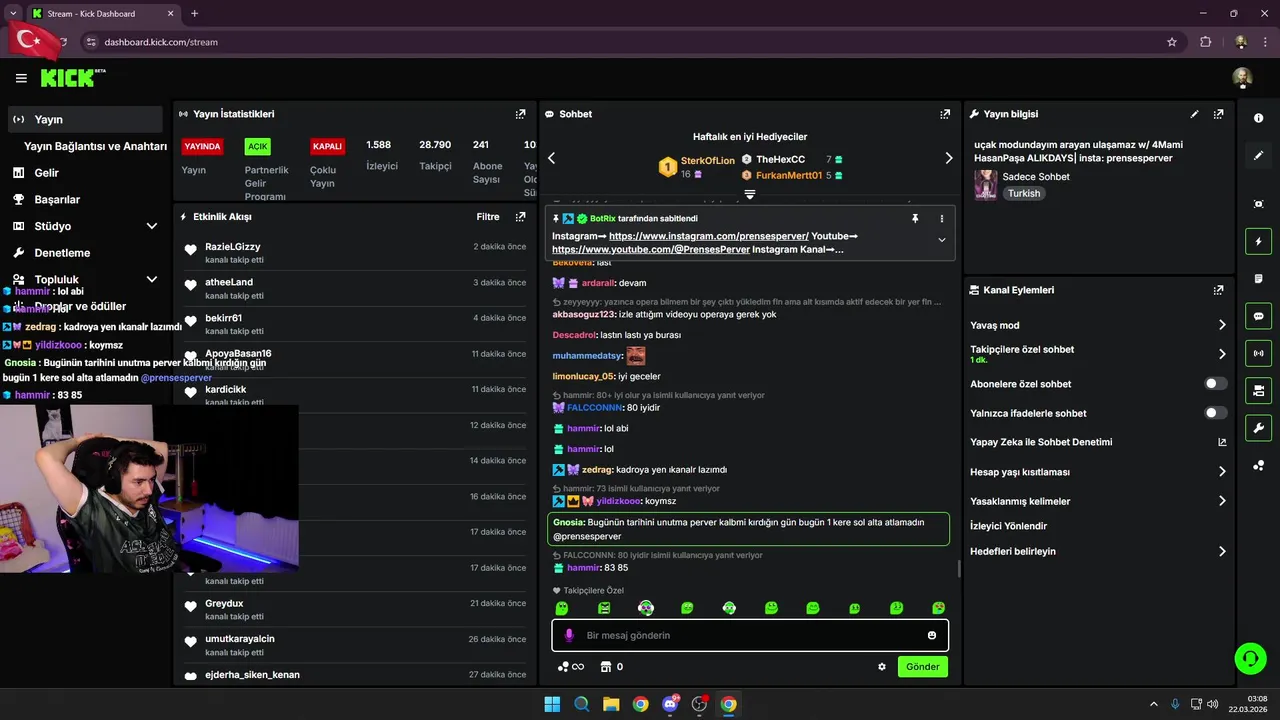Click the wrench icon in right sidebar
This screenshot has width=1280, height=720.
[x=1258, y=428]
